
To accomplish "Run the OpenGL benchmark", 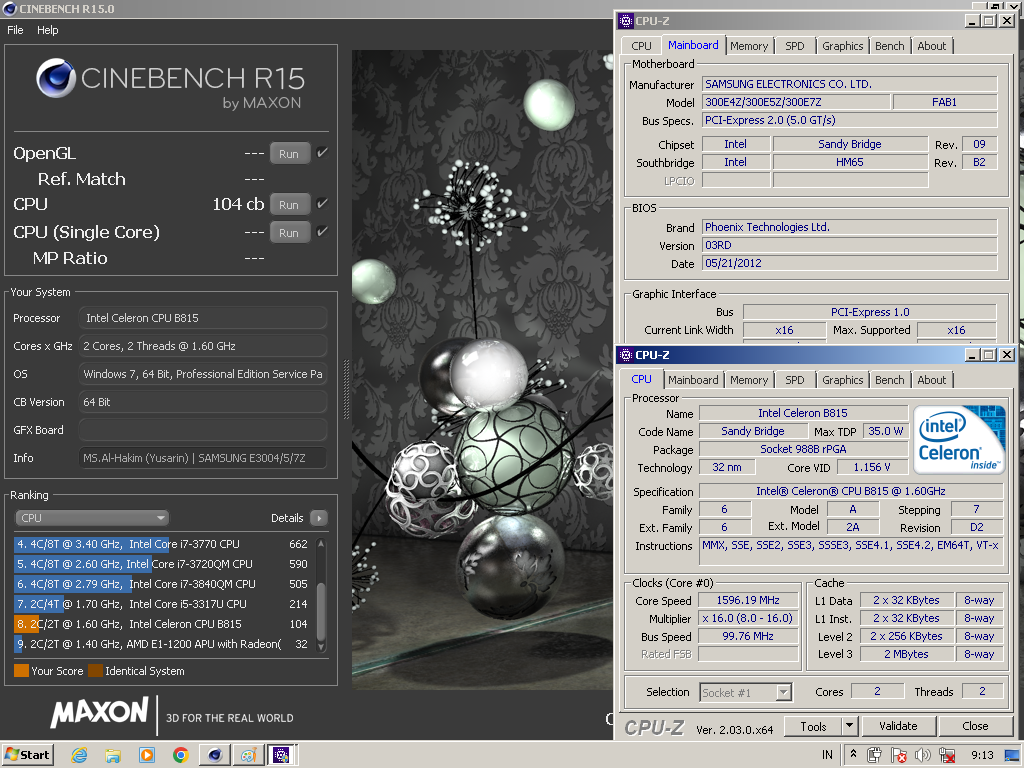I will [x=289, y=153].
